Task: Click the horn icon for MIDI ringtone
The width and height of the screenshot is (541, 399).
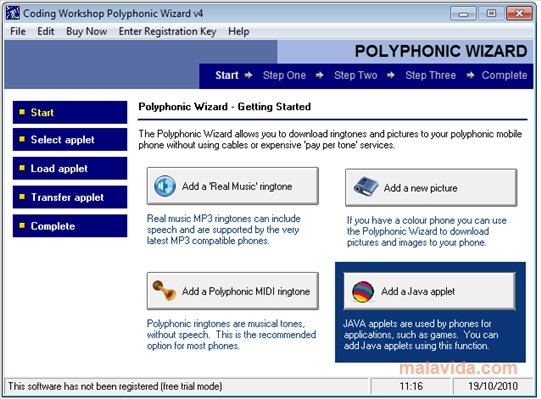Action: [164, 290]
